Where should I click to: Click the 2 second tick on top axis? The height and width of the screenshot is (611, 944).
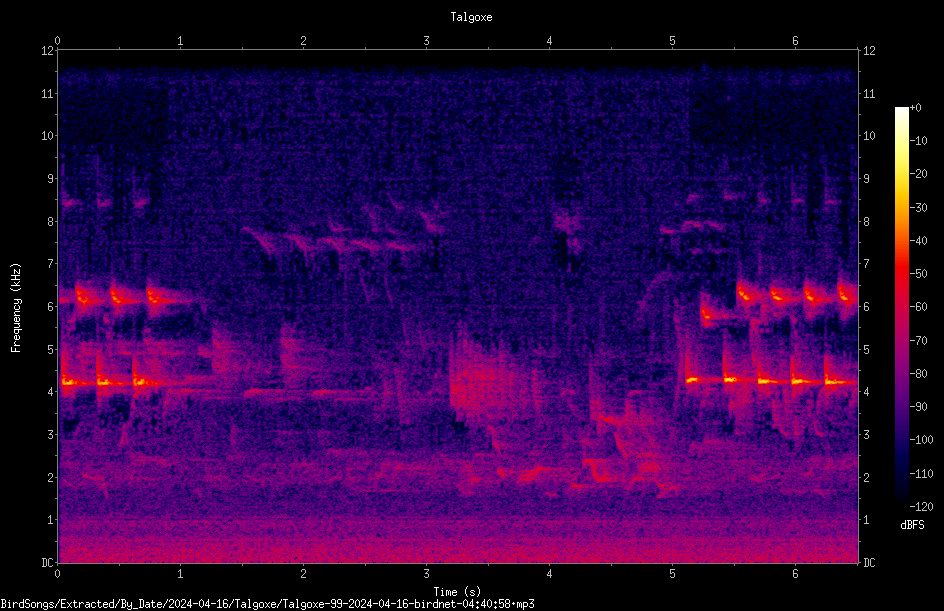click(303, 41)
